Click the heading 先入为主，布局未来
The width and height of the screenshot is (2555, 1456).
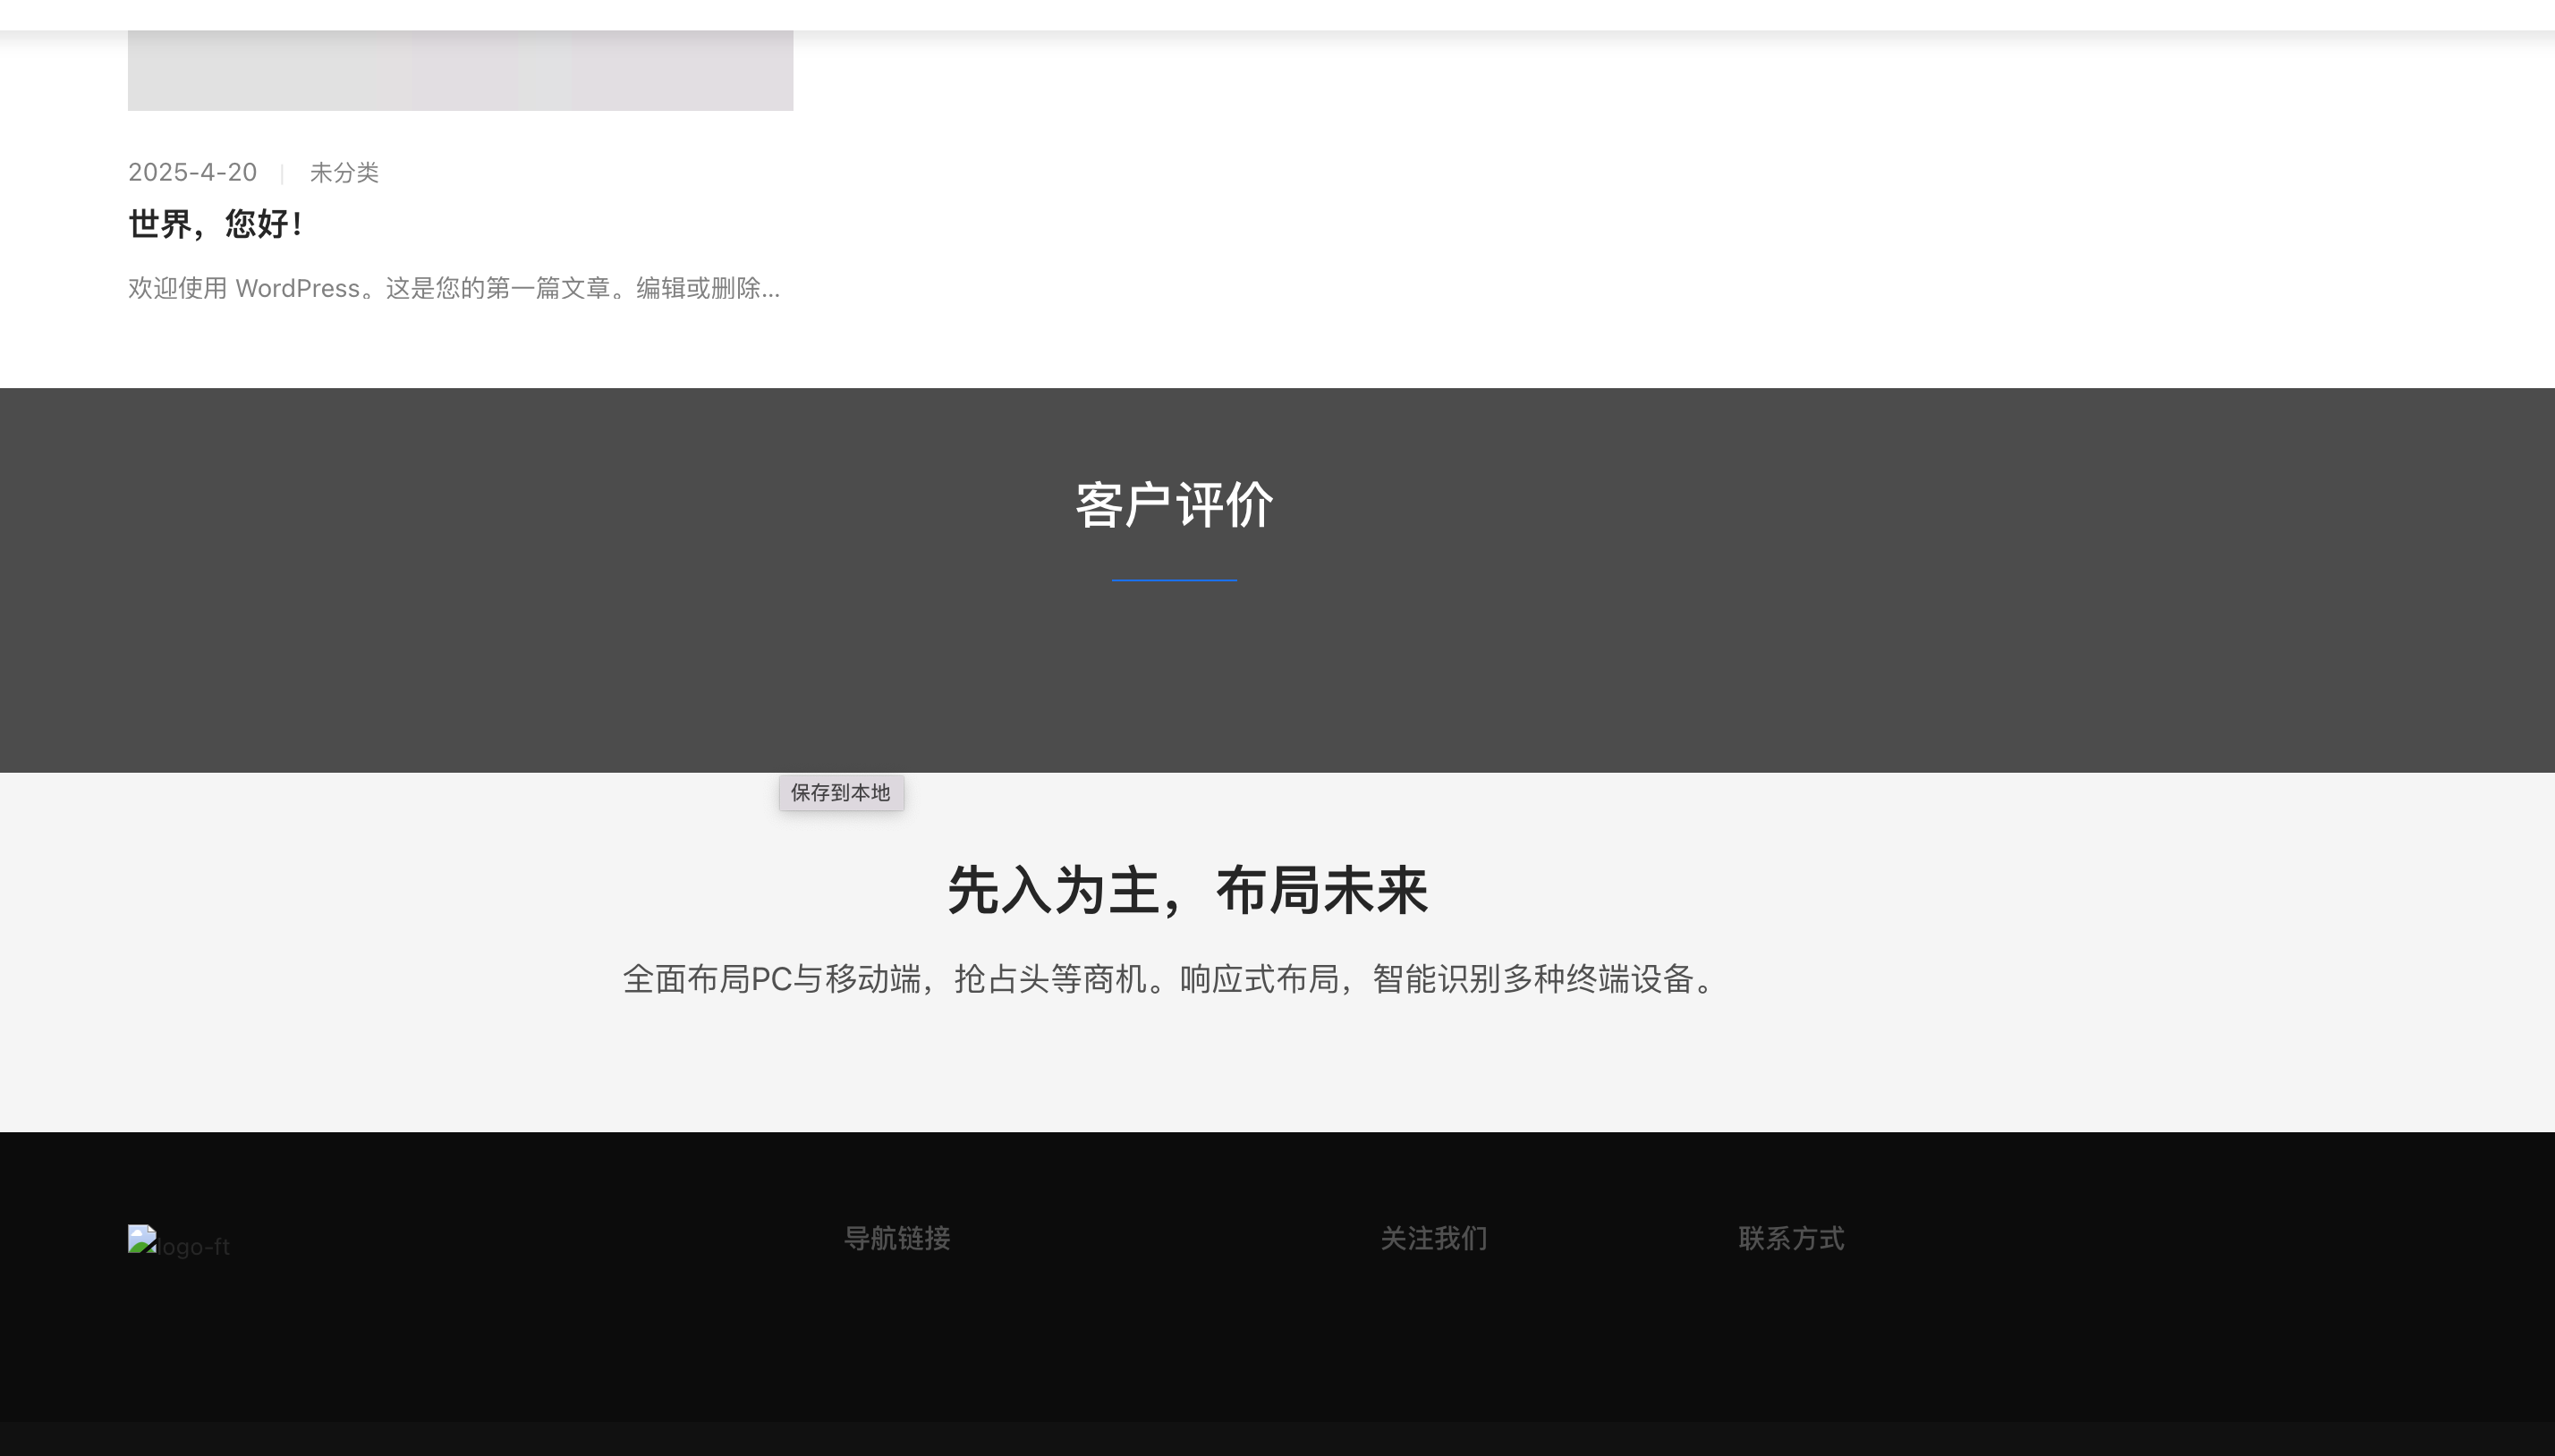pyautogui.click(x=1187, y=890)
